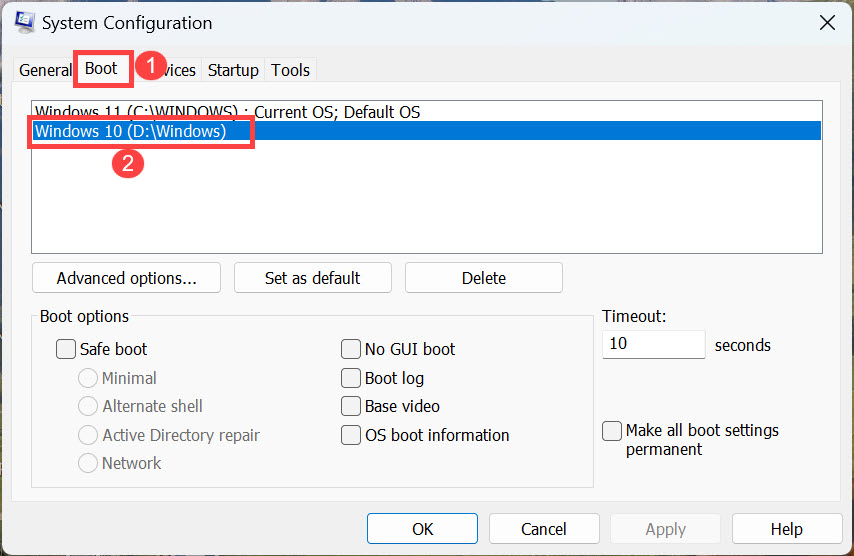Check Make all boot settings permanent
The height and width of the screenshot is (556, 854).
pos(612,431)
